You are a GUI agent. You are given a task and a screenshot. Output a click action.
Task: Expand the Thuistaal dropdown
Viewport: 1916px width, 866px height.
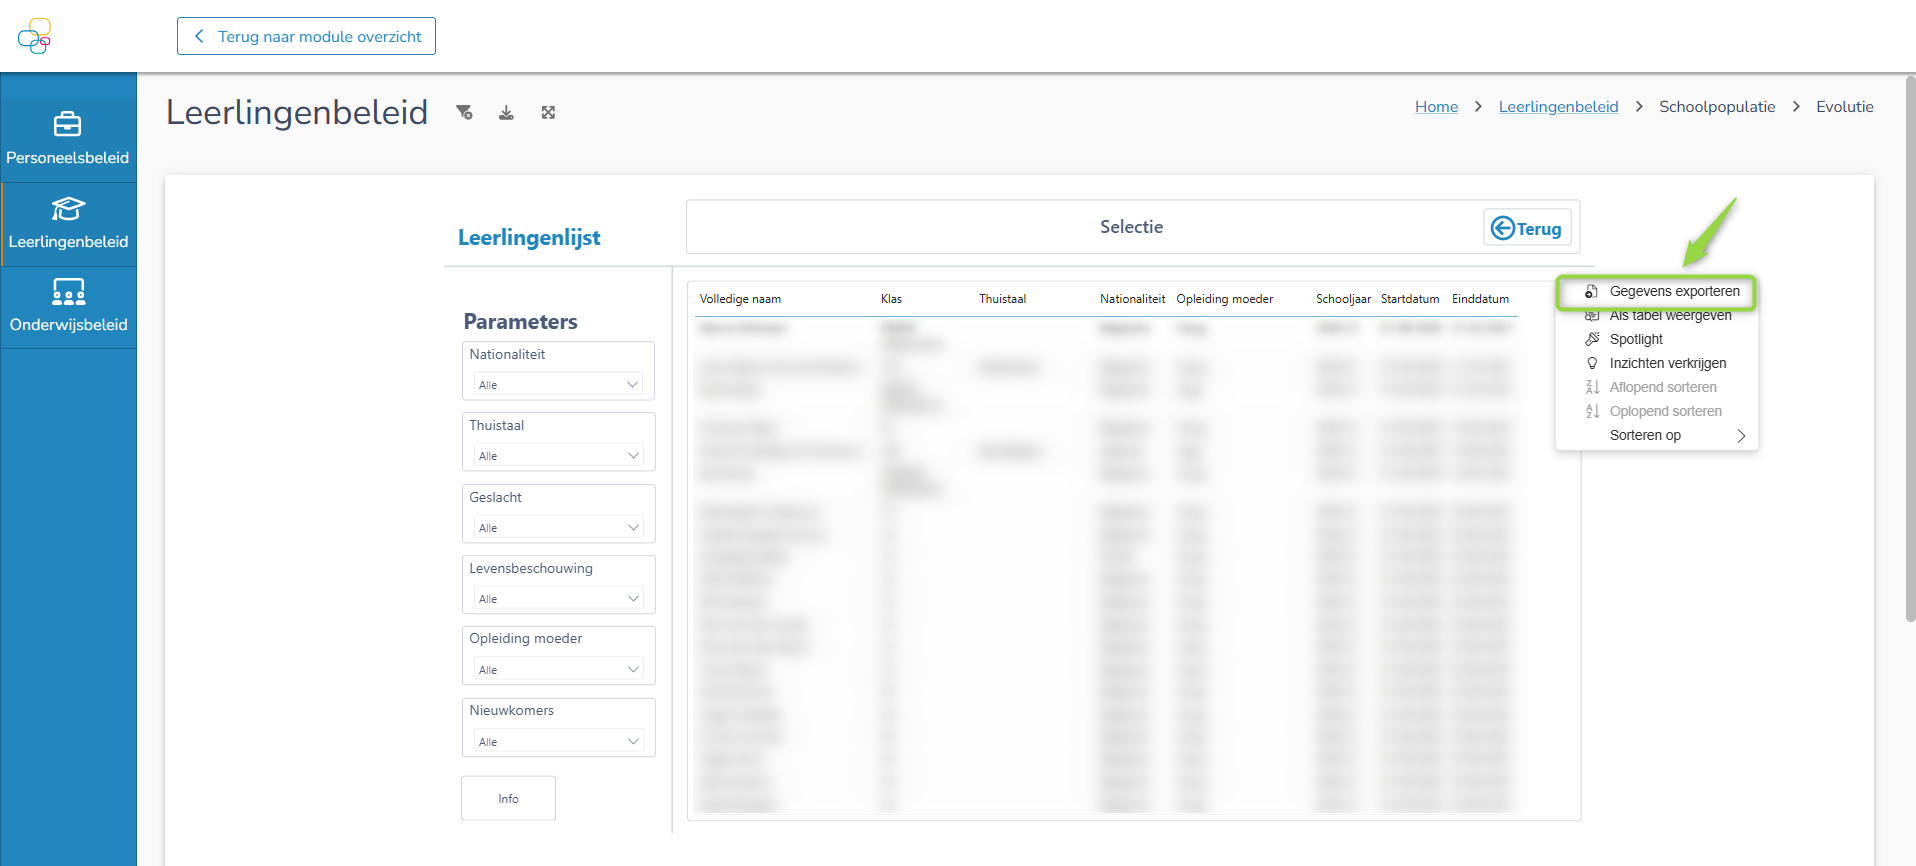click(558, 456)
